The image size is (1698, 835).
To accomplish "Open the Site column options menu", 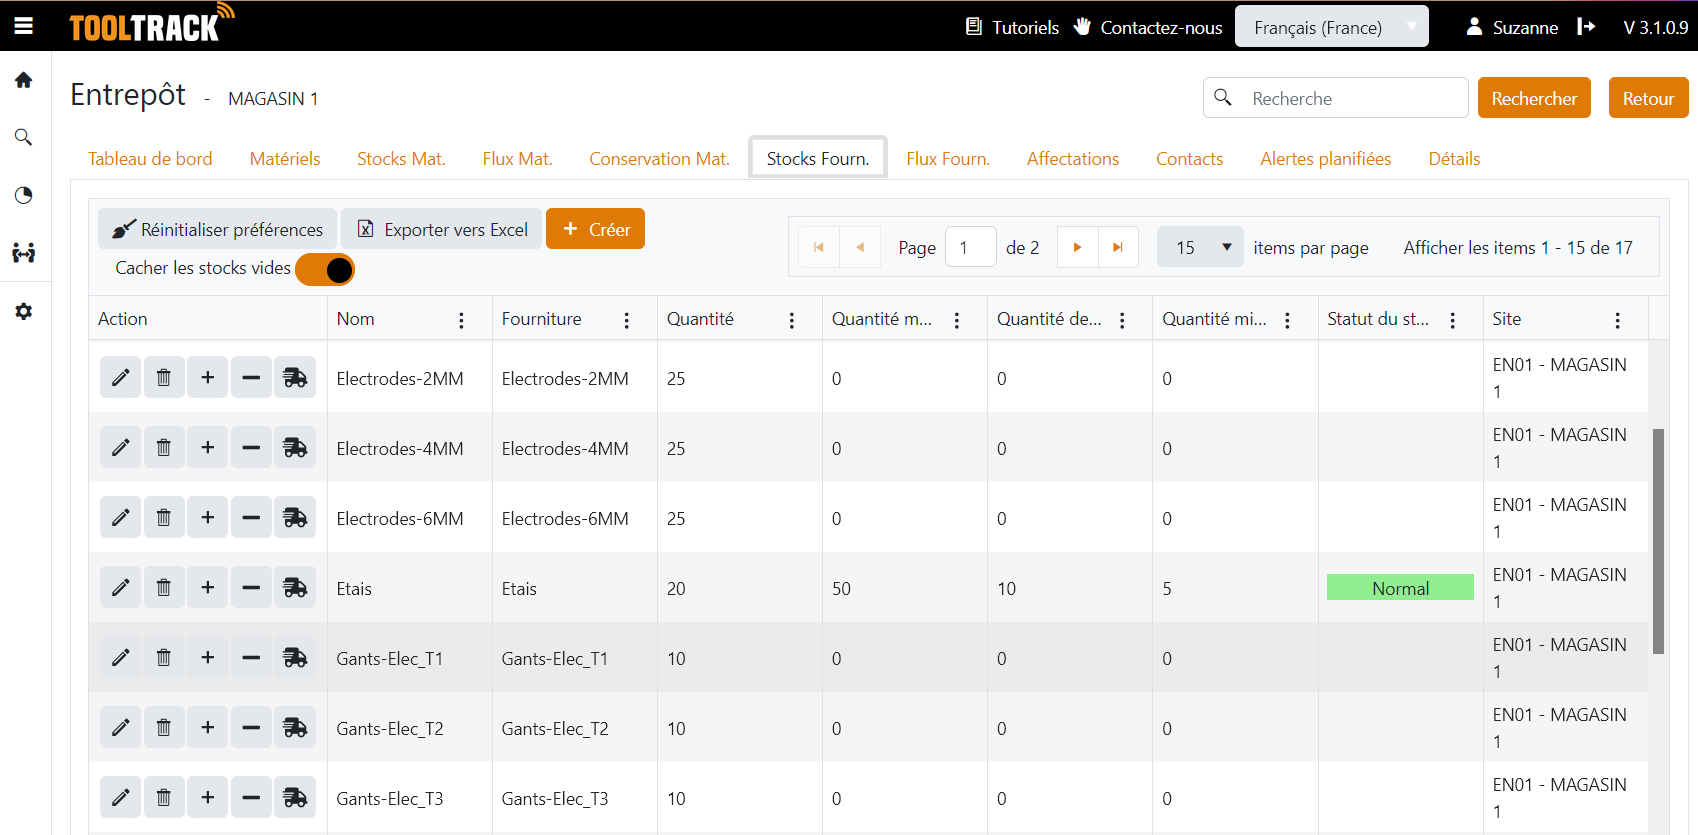I will coord(1617,320).
